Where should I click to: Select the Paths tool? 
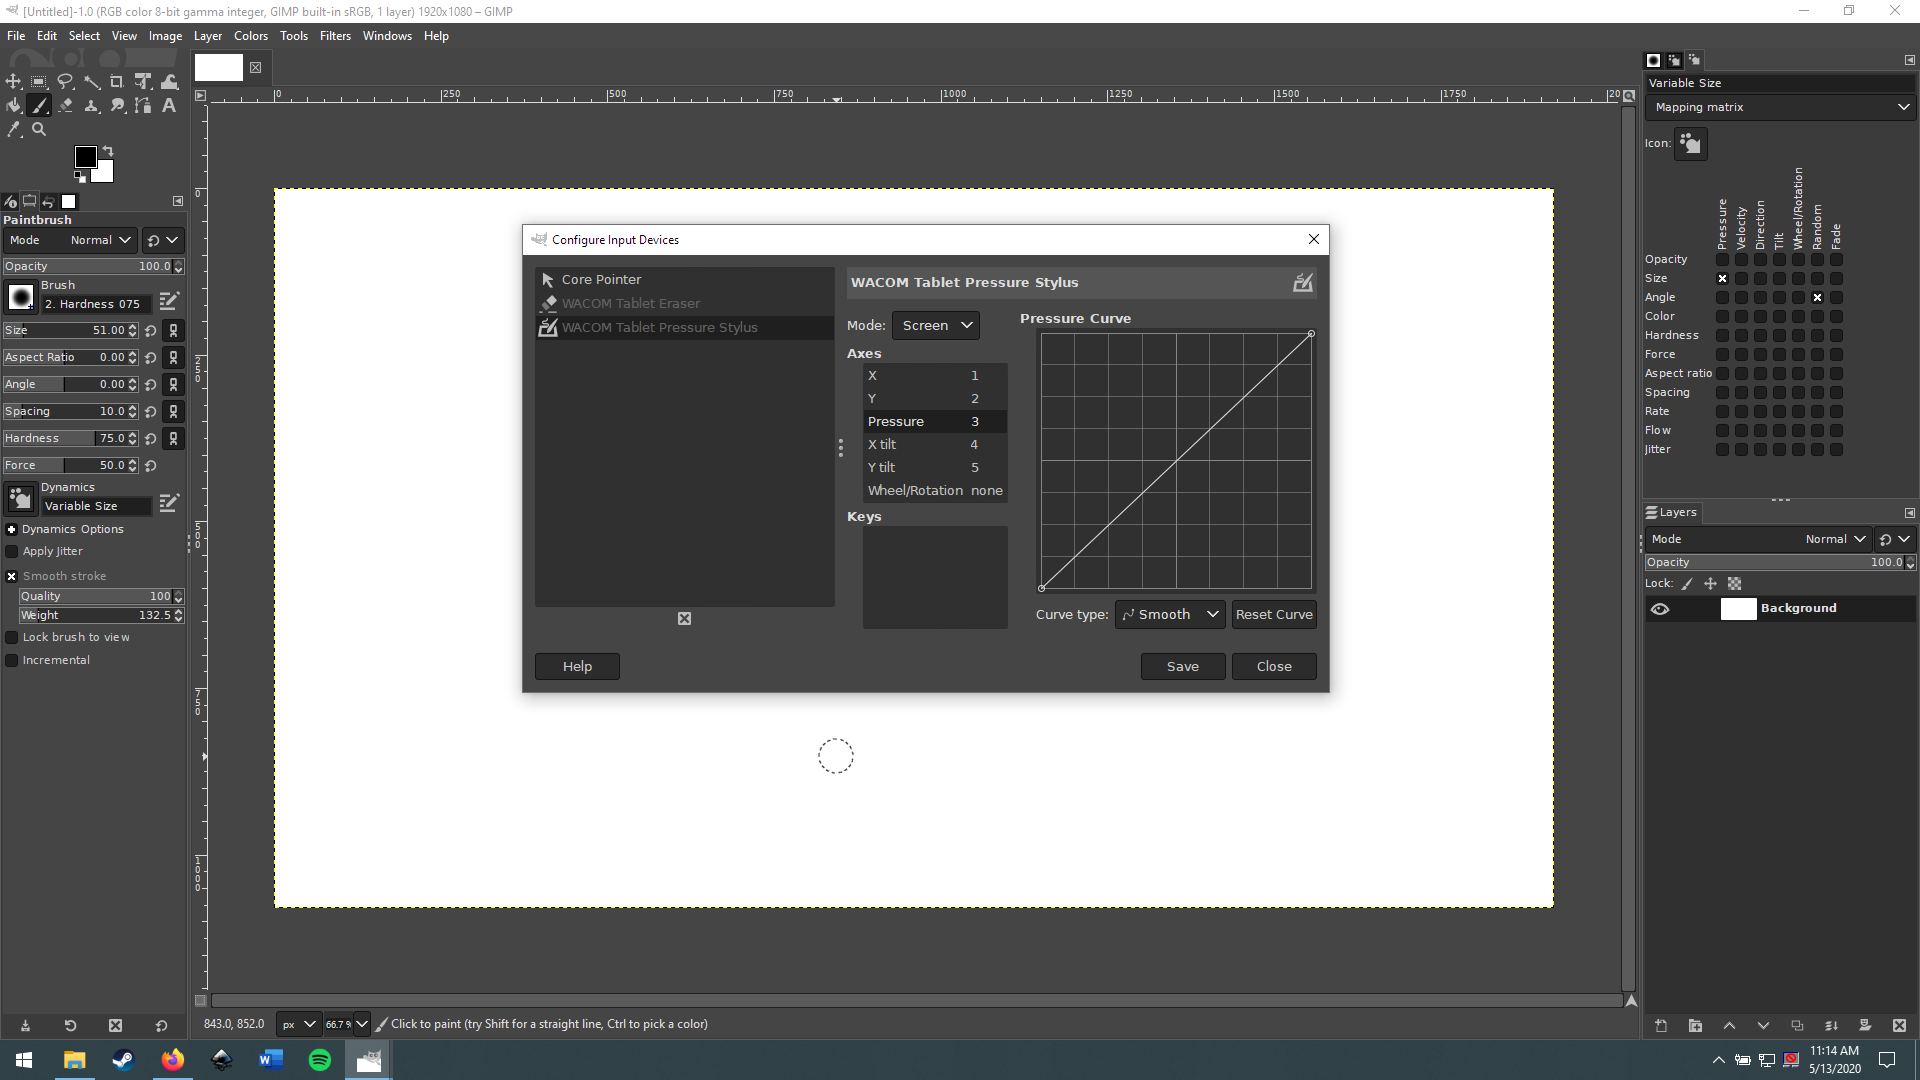(x=143, y=105)
